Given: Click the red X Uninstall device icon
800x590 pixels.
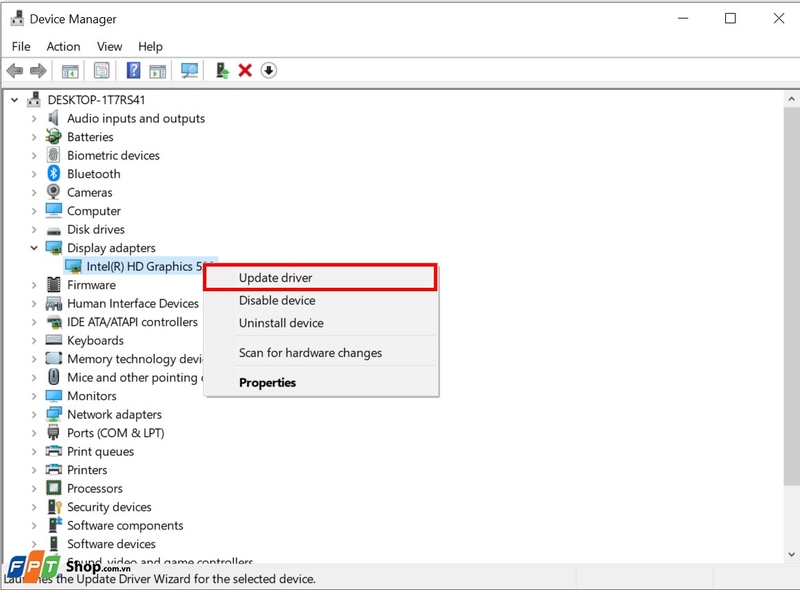Looking at the screenshot, I should (x=245, y=70).
